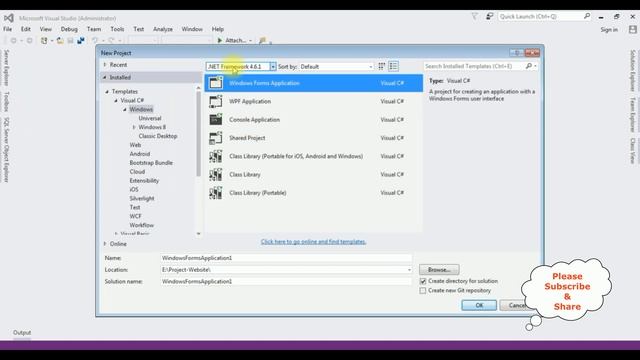
Task: Select the Windows Forms Application template icon
Action: pos(216,83)
